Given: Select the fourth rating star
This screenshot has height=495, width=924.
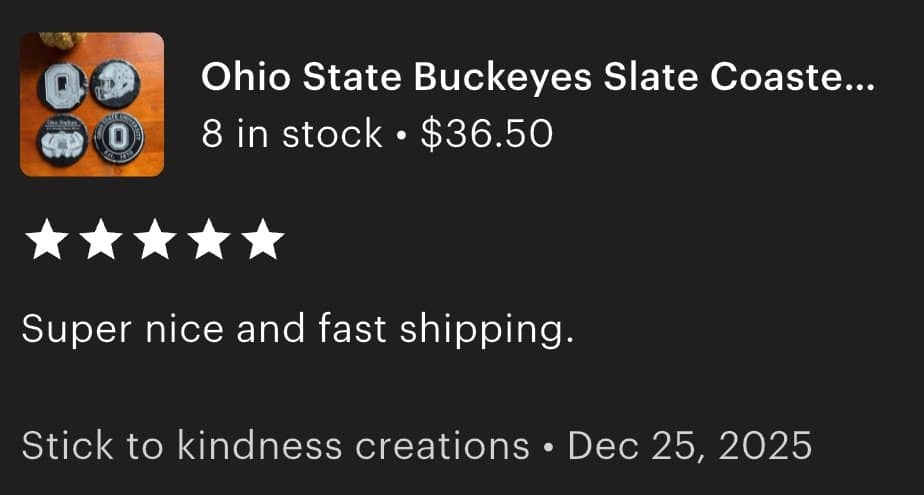Looking at the screenshot, I should coord(208,240).
